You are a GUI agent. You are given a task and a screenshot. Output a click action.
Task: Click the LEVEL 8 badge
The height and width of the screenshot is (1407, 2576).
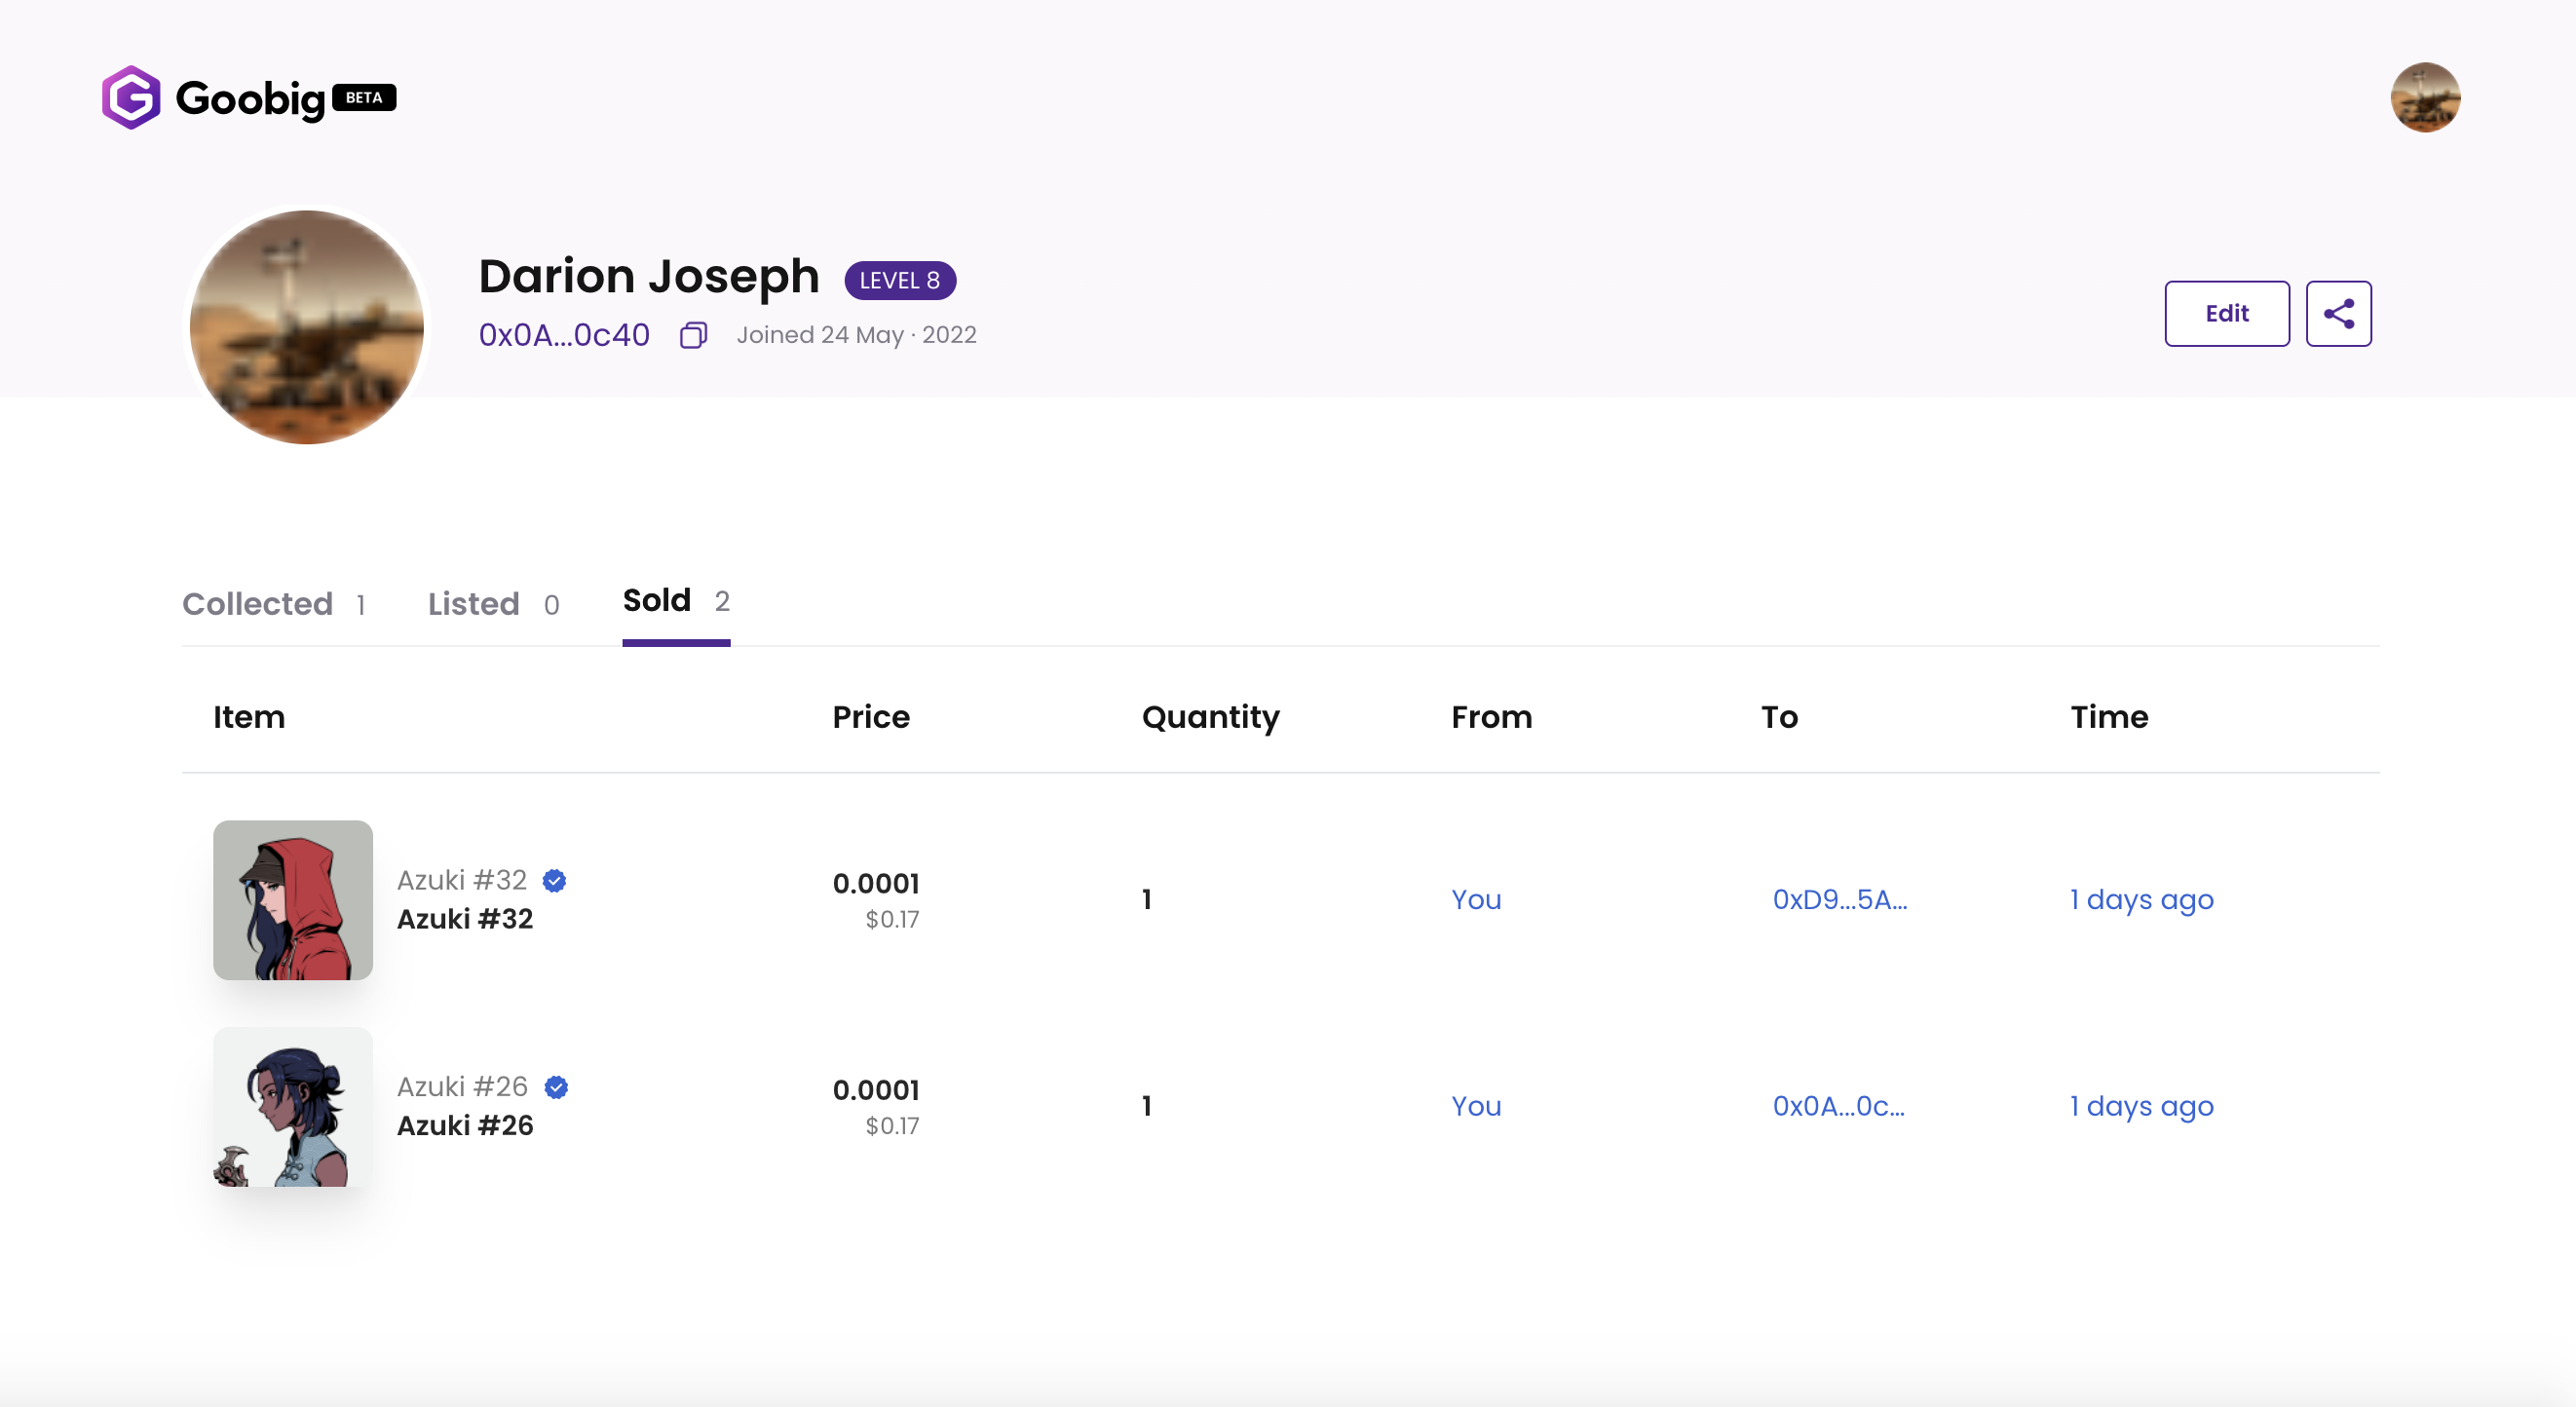pyautogui.click(x=899, y=281)
